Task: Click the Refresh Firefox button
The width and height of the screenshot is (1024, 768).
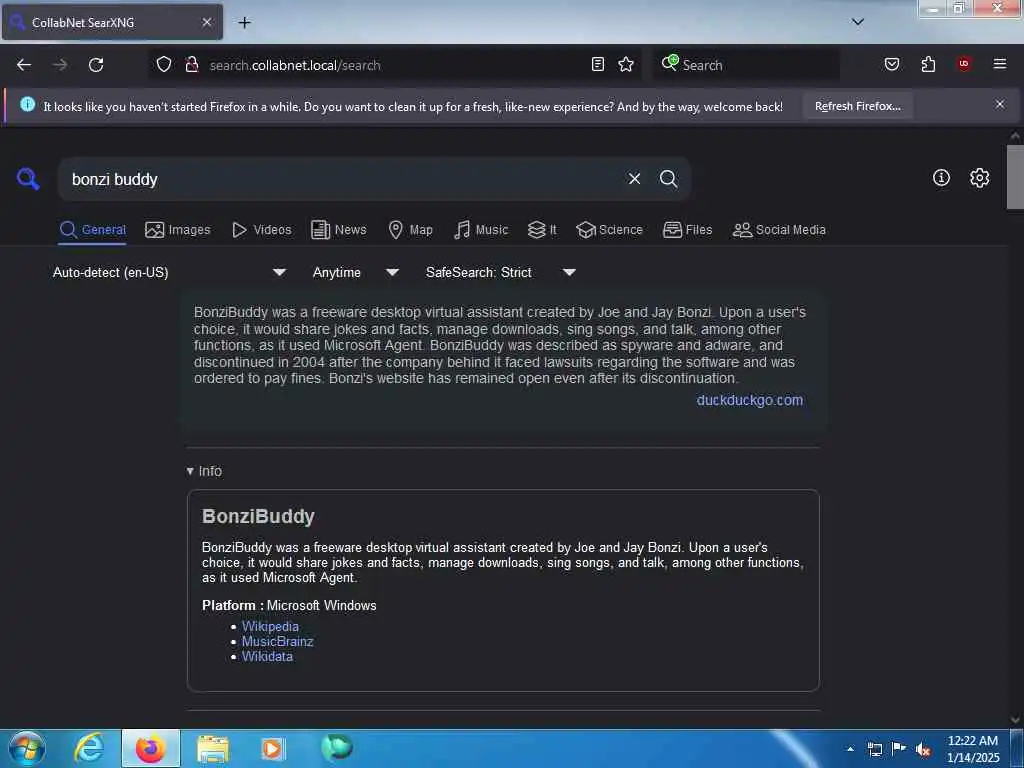Action: tap(857, 106)
